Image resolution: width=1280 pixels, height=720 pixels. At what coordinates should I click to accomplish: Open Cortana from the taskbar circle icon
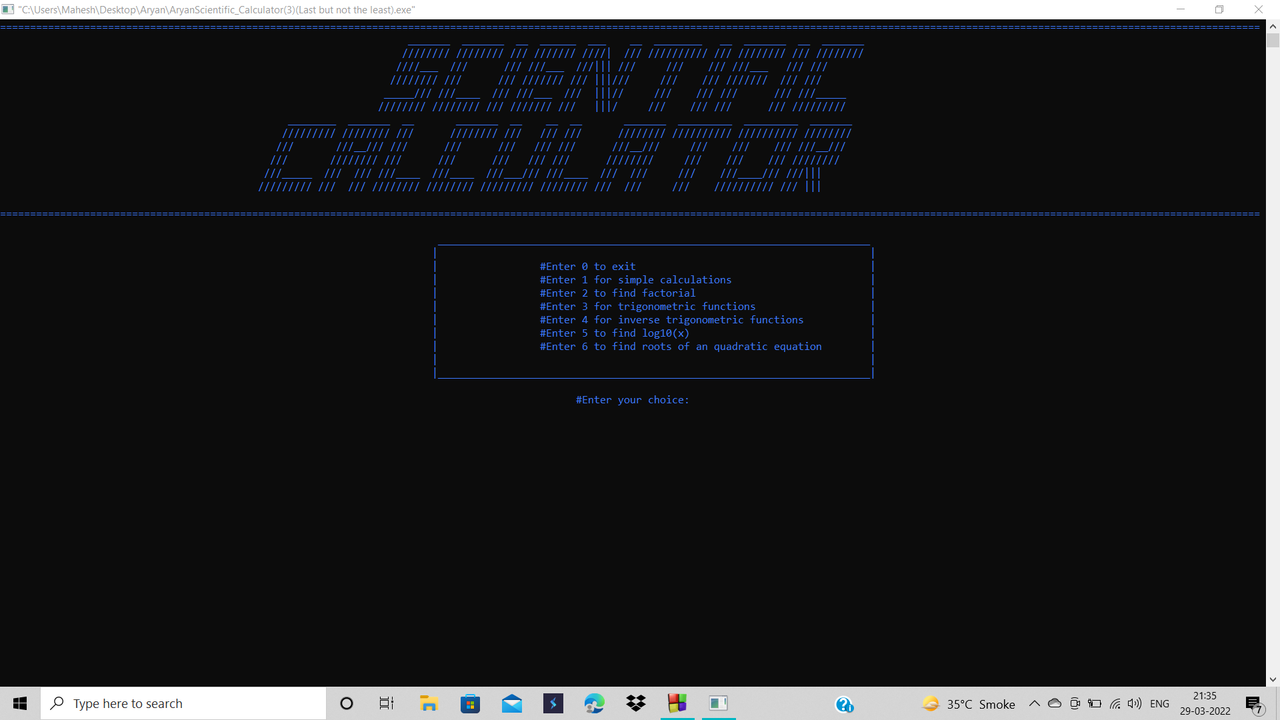point(346,703)
